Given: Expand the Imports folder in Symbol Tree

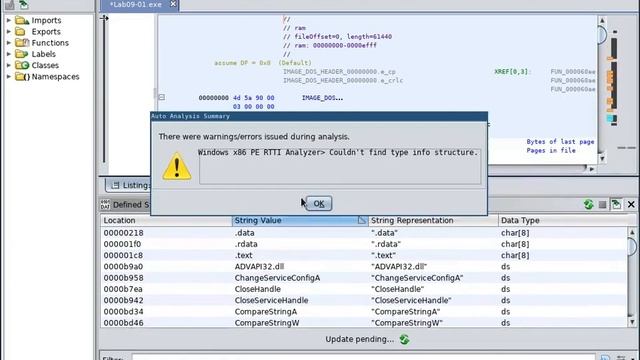Looking at the screenshot, I should [x=9, y=20].
